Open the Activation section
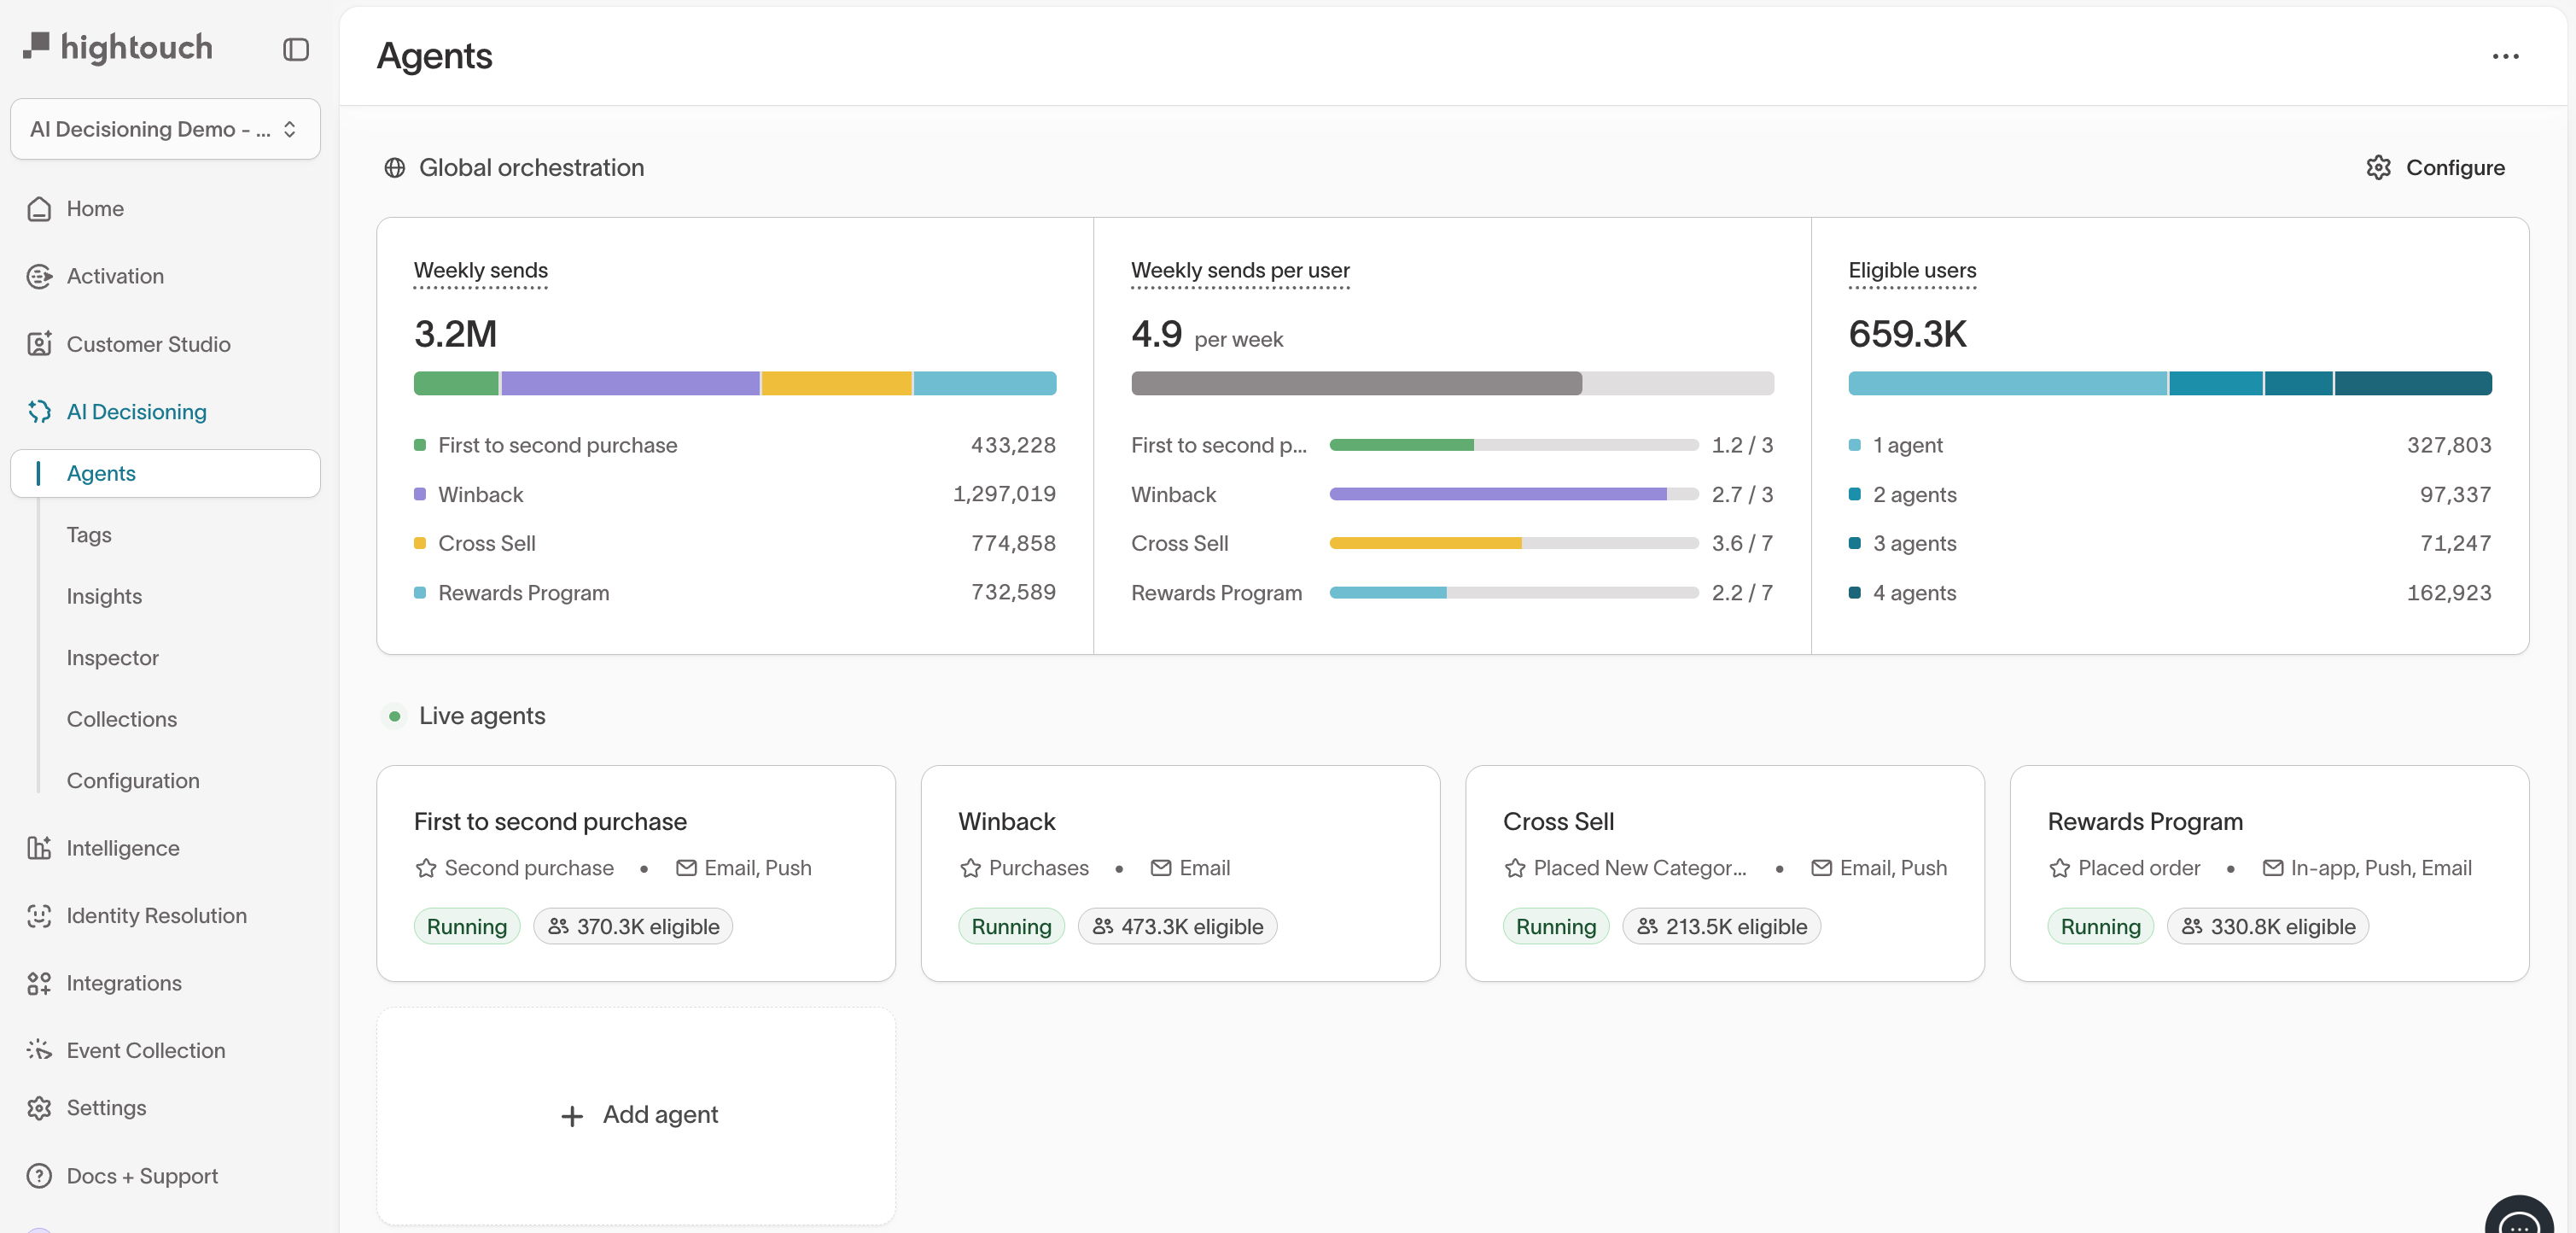Image resolution: width=2576 pixels, height=1233 pixels. click(114, 275)
